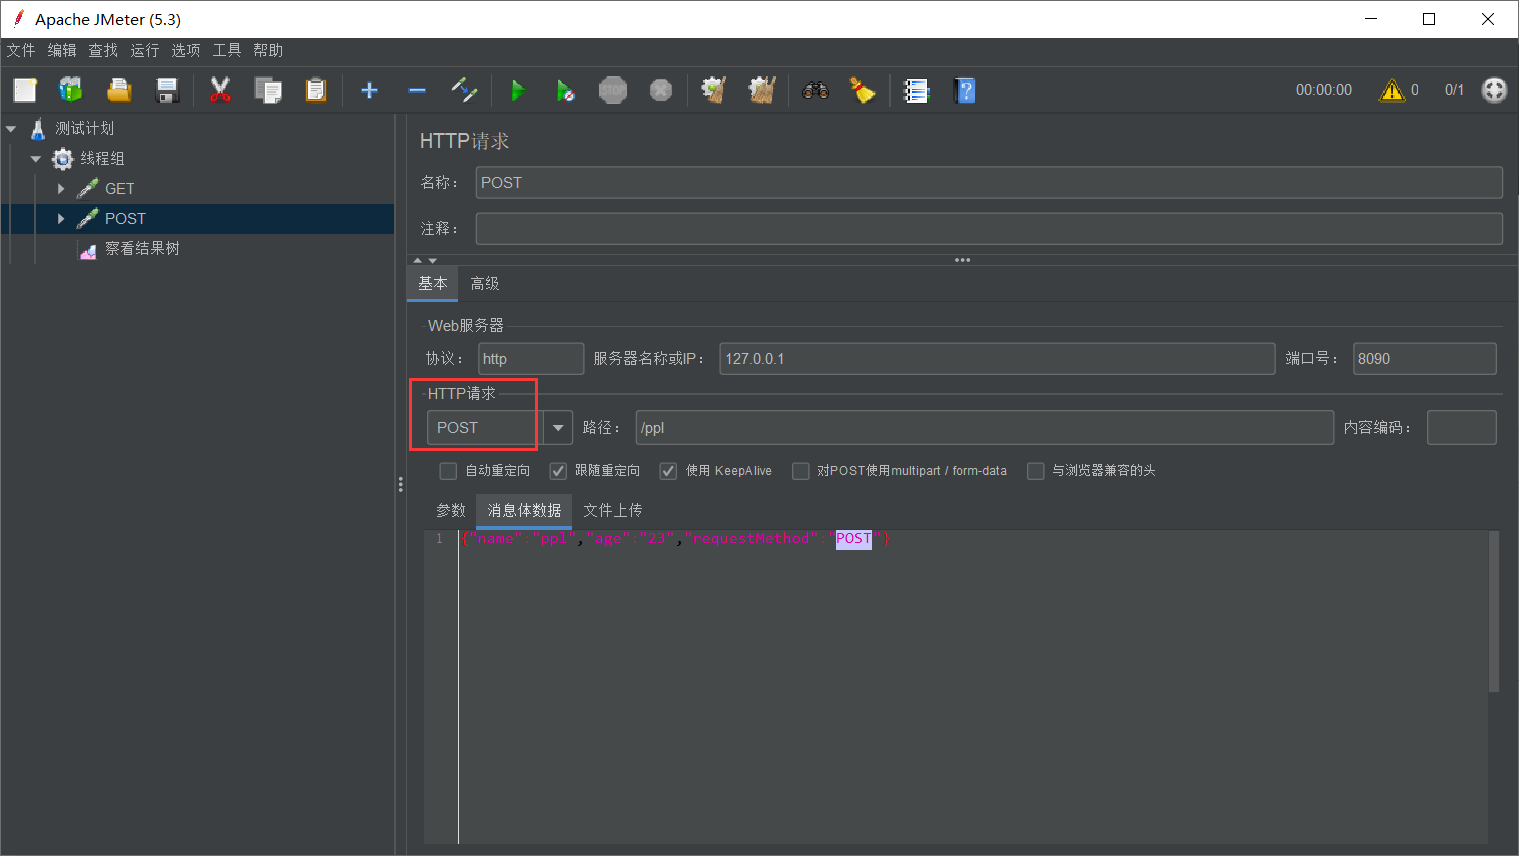This screenshot has height=856, width=1519.
Task: Open the 查找 menu
Action: point(103,50)
